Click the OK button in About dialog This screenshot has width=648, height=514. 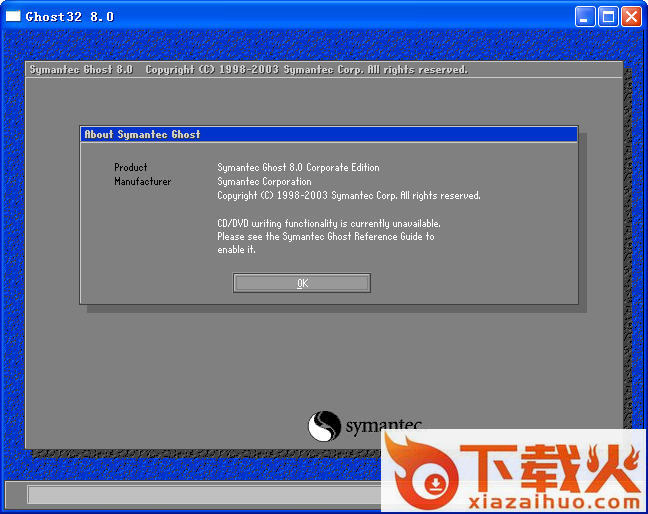click(302, 283)
